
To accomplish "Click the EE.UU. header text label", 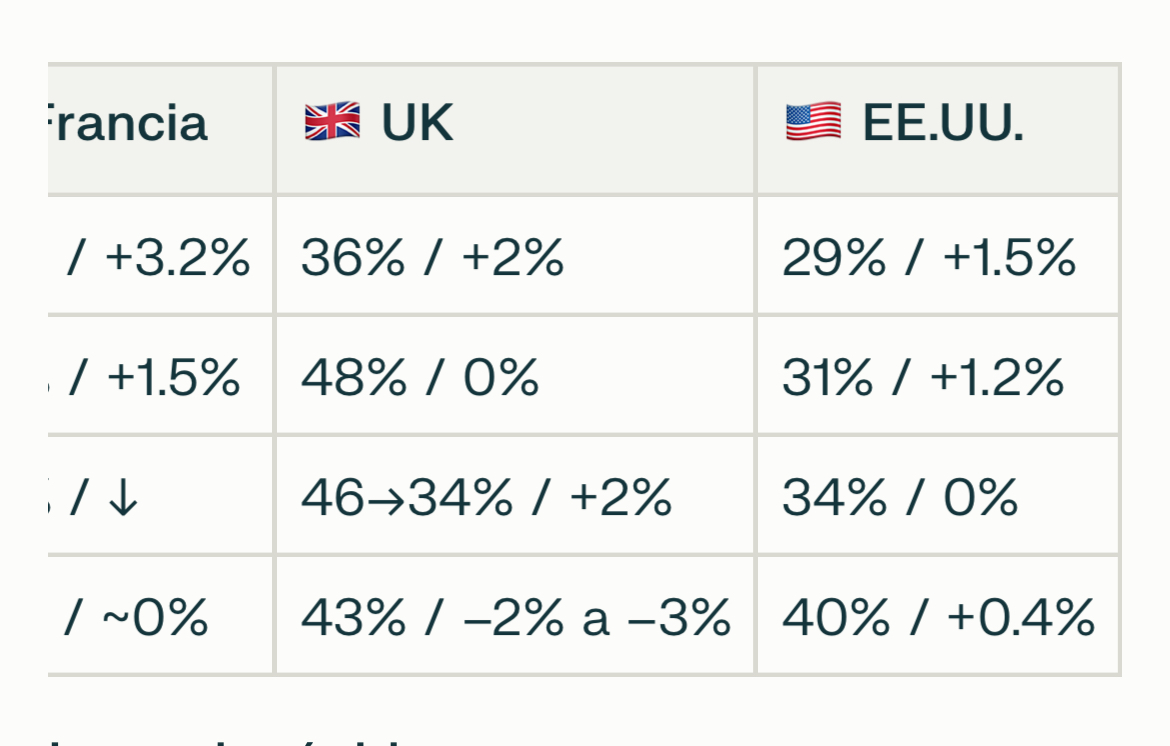I will point(943,123).
